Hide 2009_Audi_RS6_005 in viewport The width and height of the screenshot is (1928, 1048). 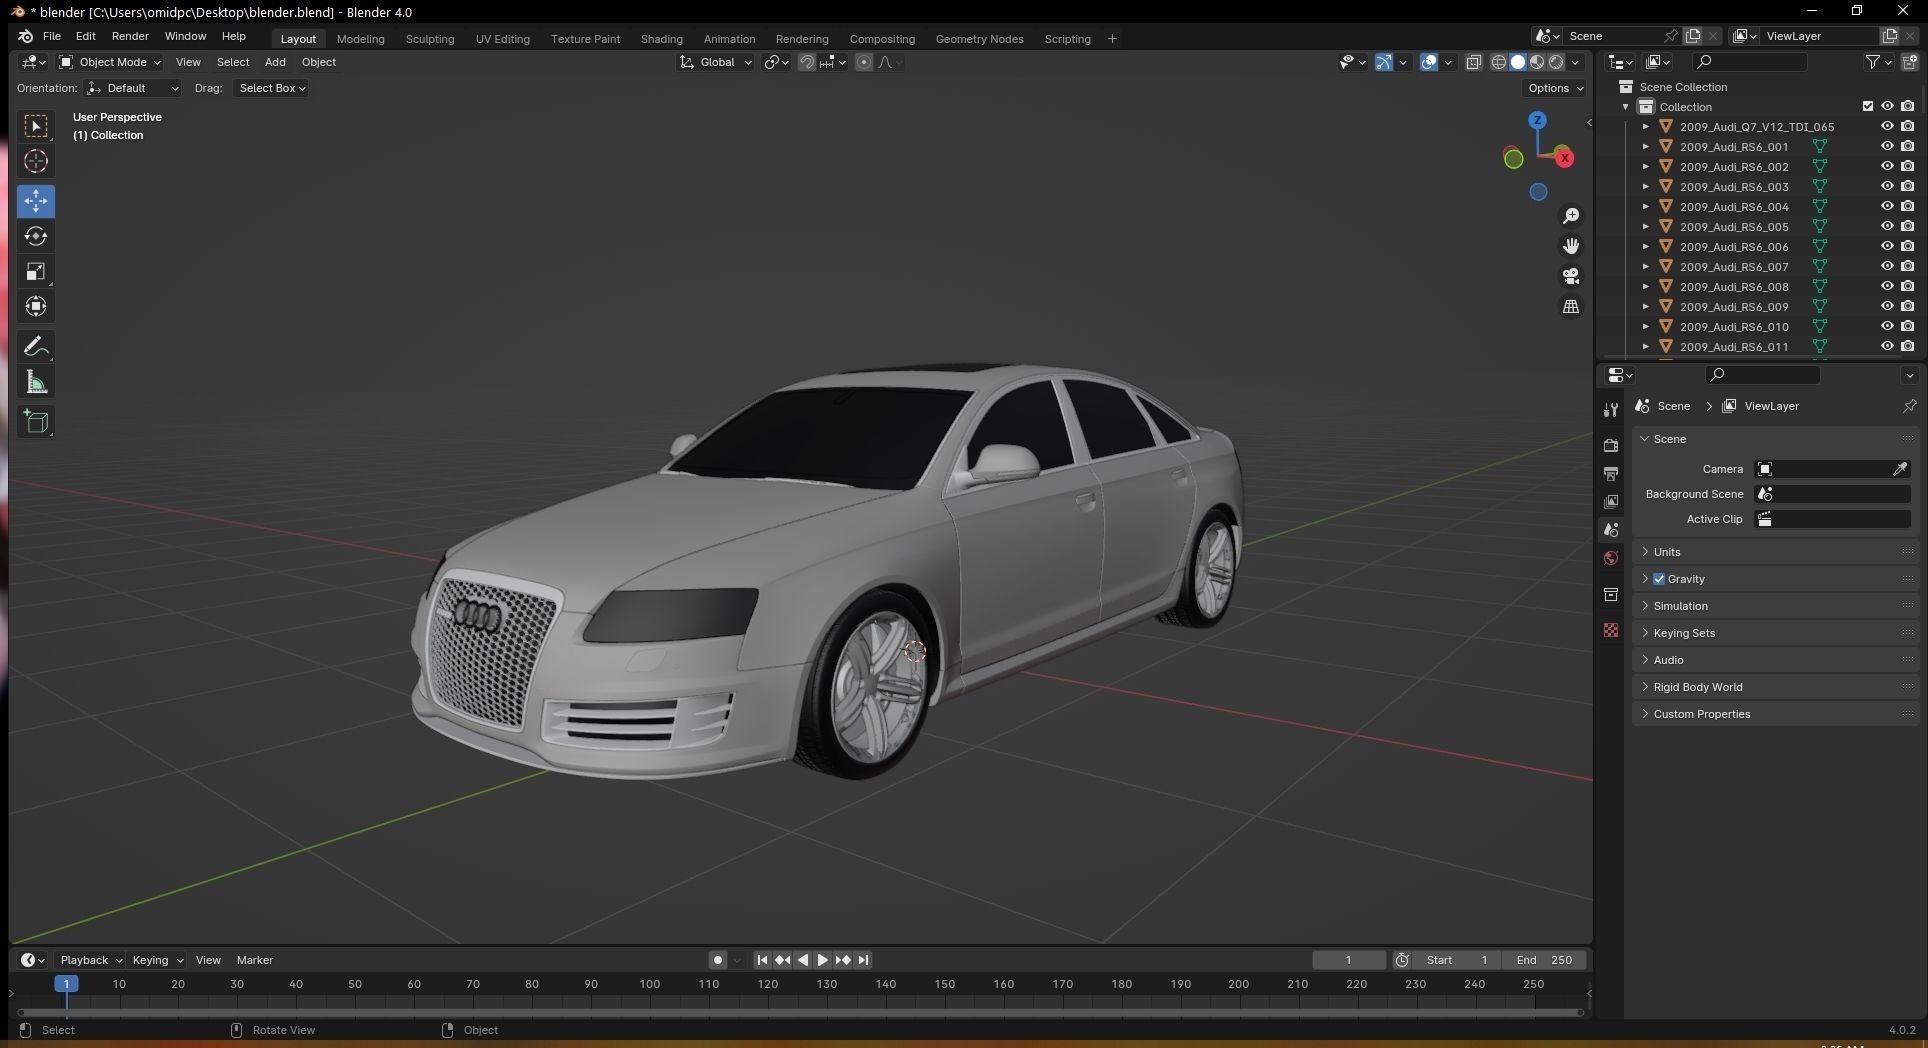click(1887, 227)
